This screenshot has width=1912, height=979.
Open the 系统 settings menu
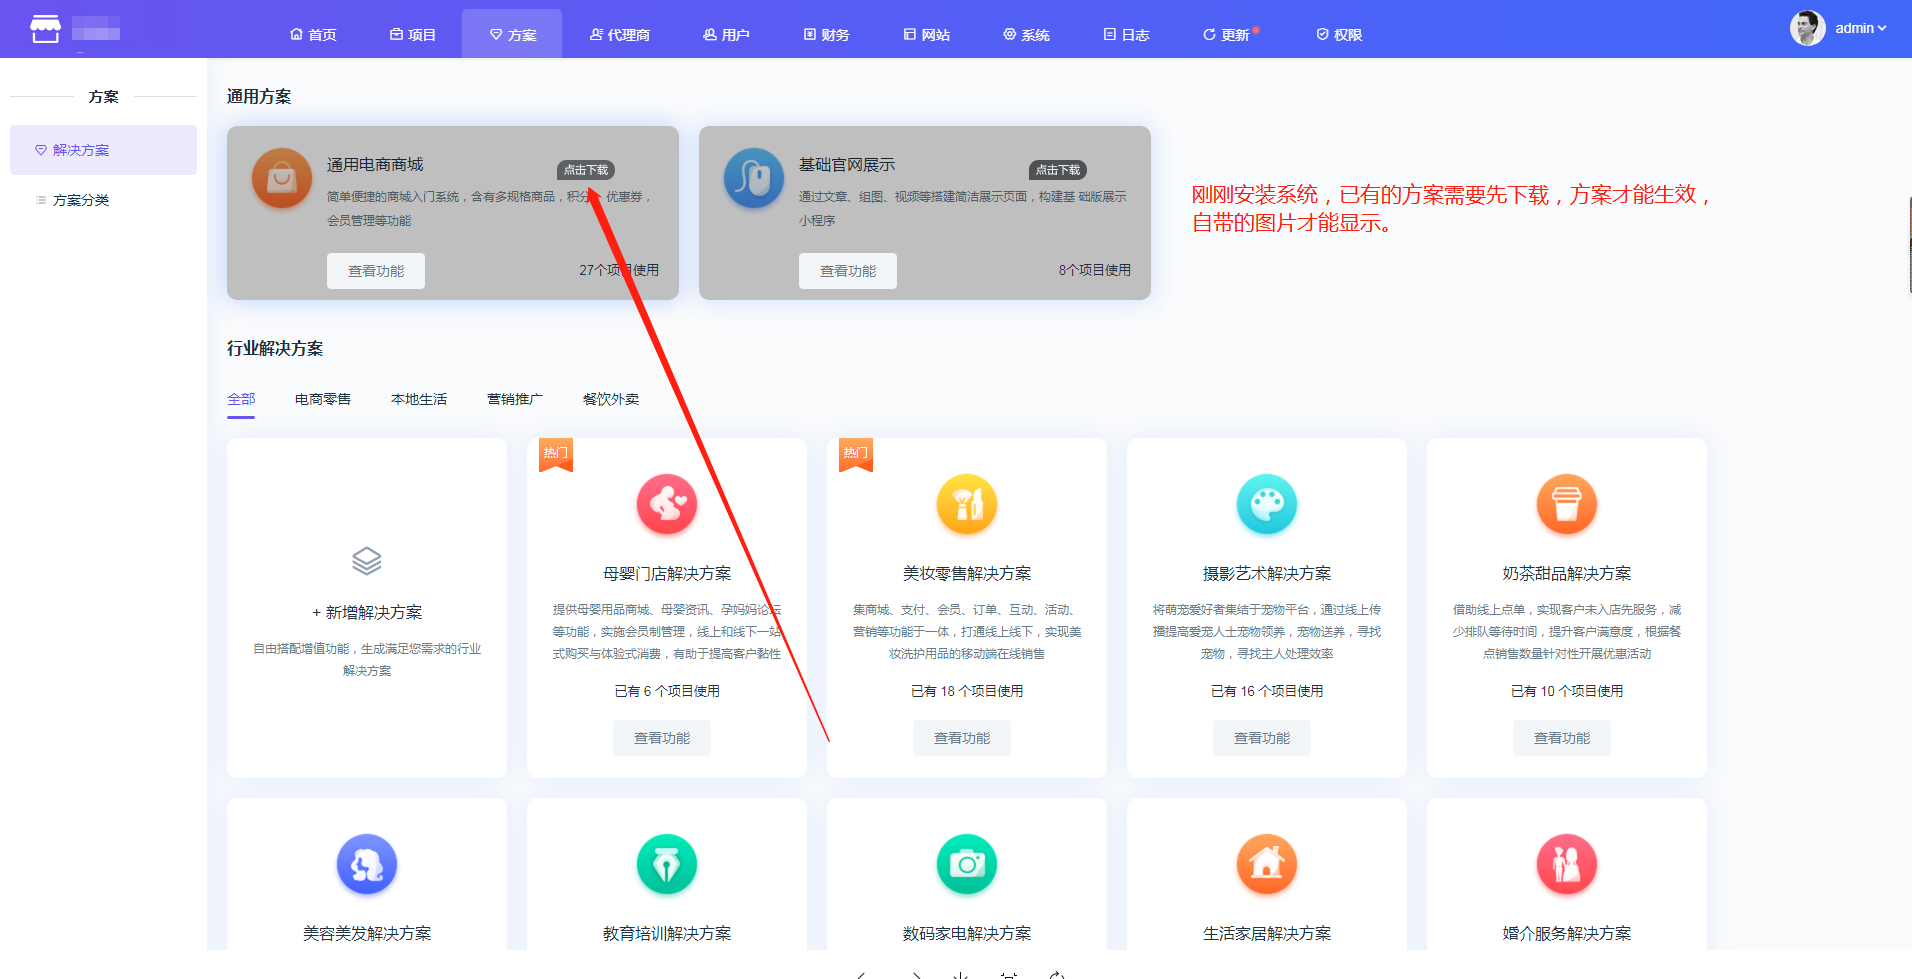tap(1026, 35)
